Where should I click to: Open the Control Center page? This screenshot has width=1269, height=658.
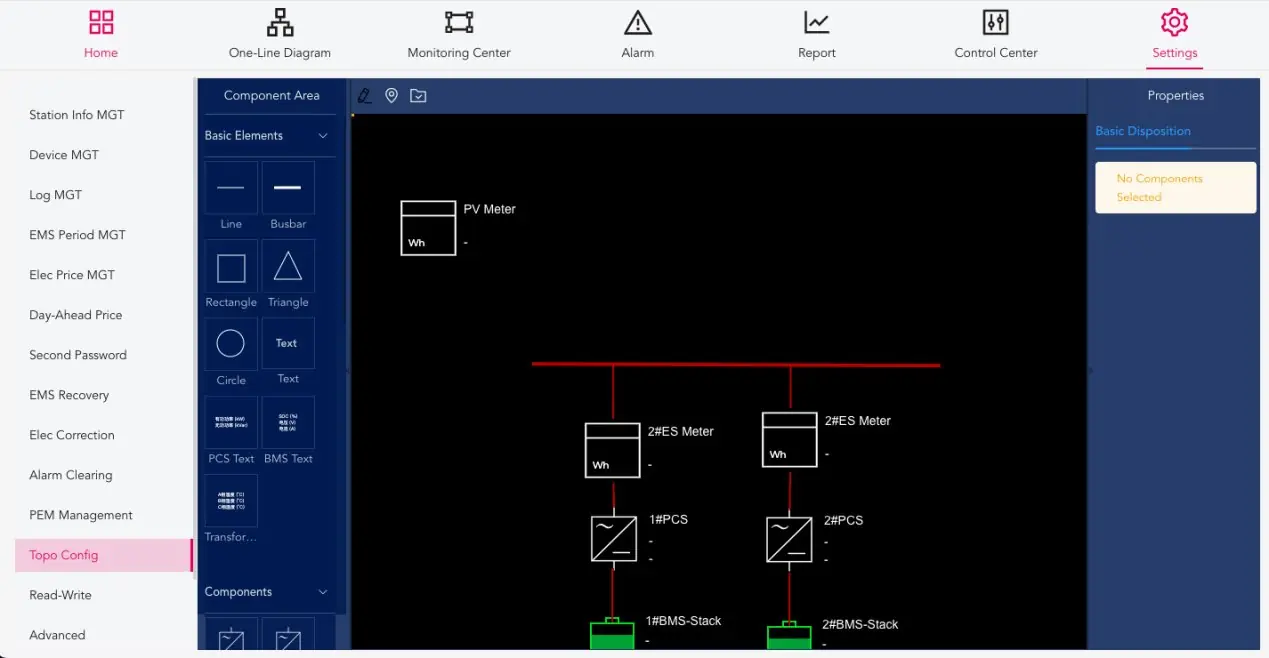coord(996,35)
